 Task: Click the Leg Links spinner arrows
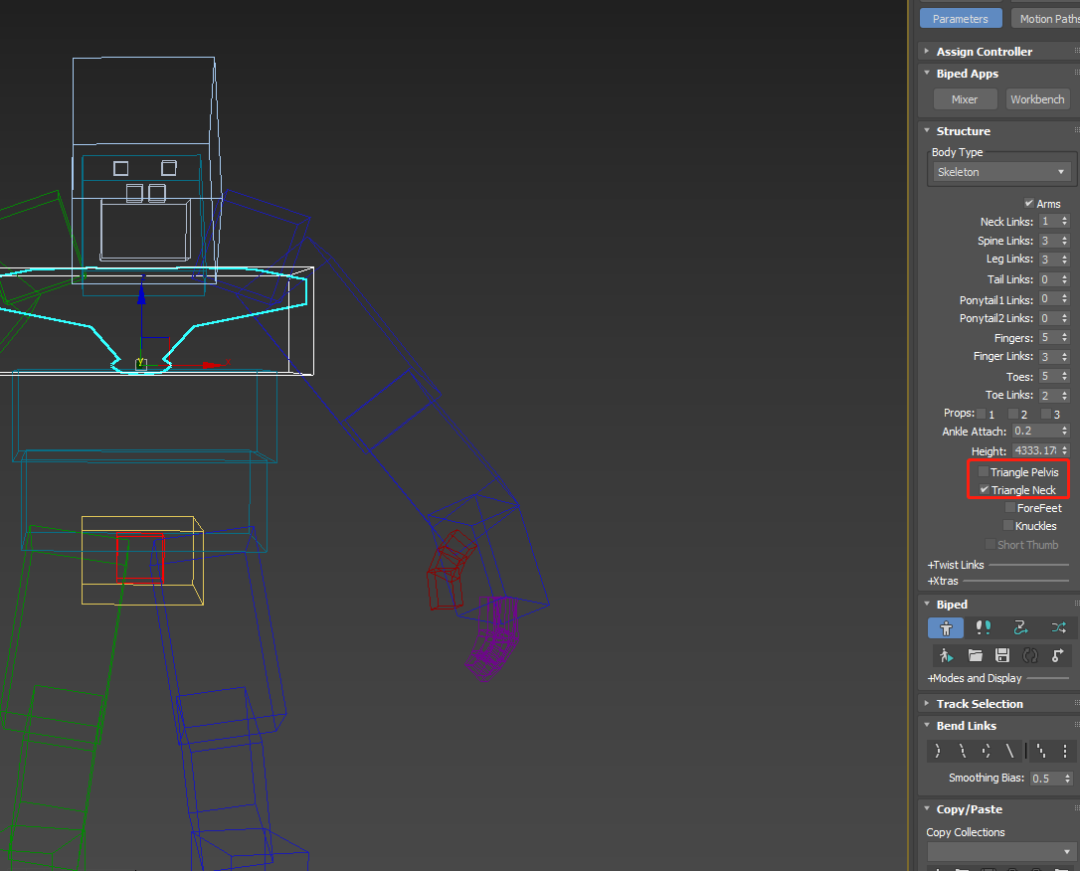tap(1065, 259)
